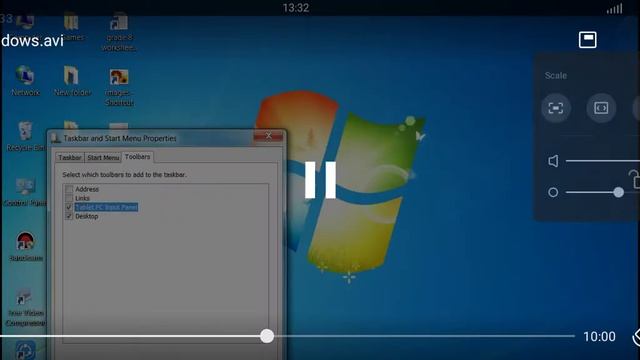Select the games folder desktop icon
Image resolution: width=640 pixels, height=360 pixels.
point(72,28)
